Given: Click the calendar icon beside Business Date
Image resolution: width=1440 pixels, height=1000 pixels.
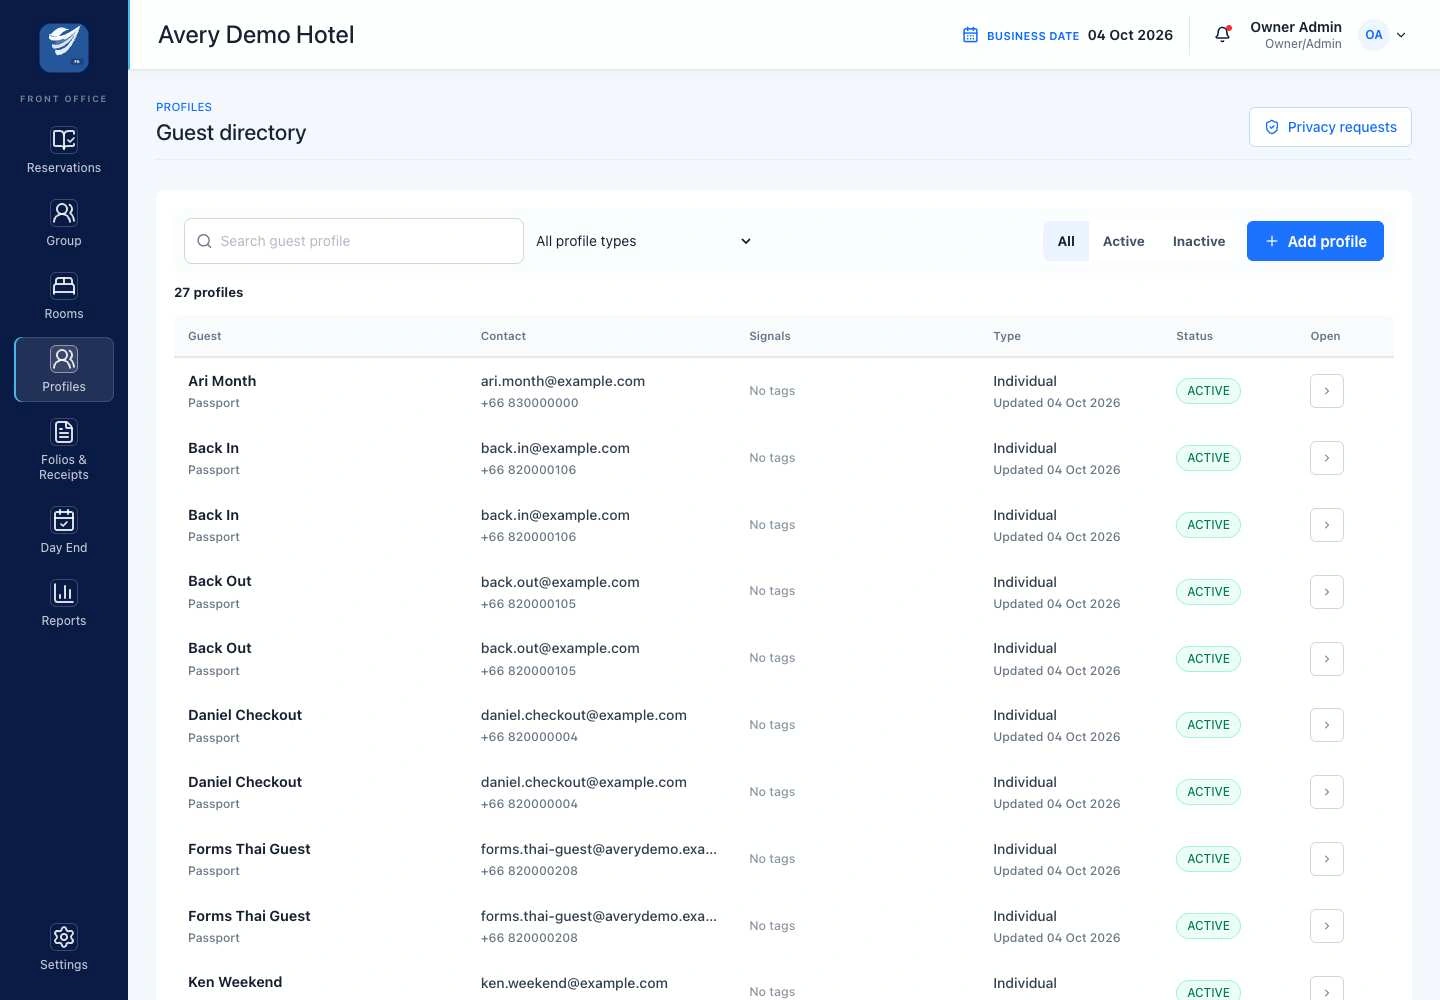Looking at the screenshot, I should click(970, 35).
